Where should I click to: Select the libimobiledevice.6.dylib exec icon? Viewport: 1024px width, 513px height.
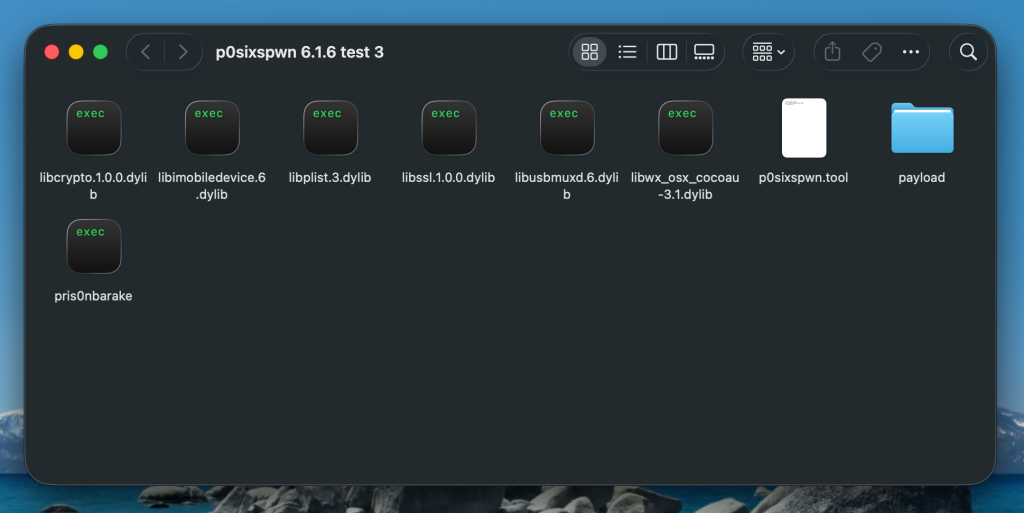click(x=212, y=128)
